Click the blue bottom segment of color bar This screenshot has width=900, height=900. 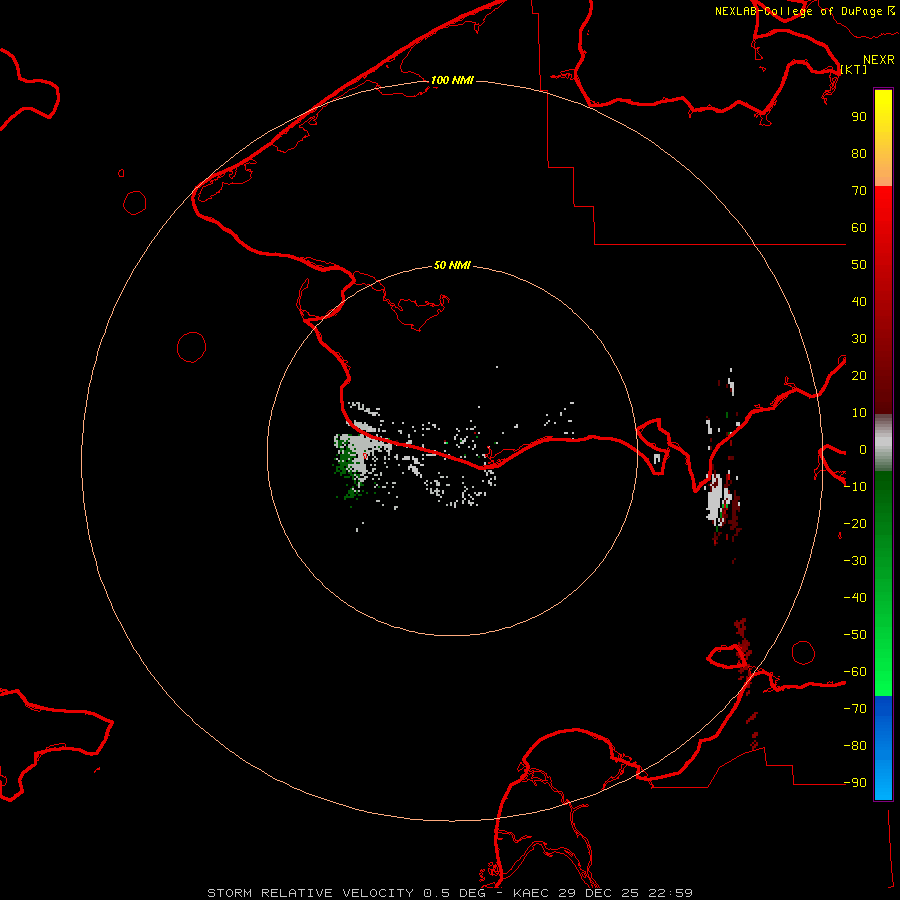point(883,748)
